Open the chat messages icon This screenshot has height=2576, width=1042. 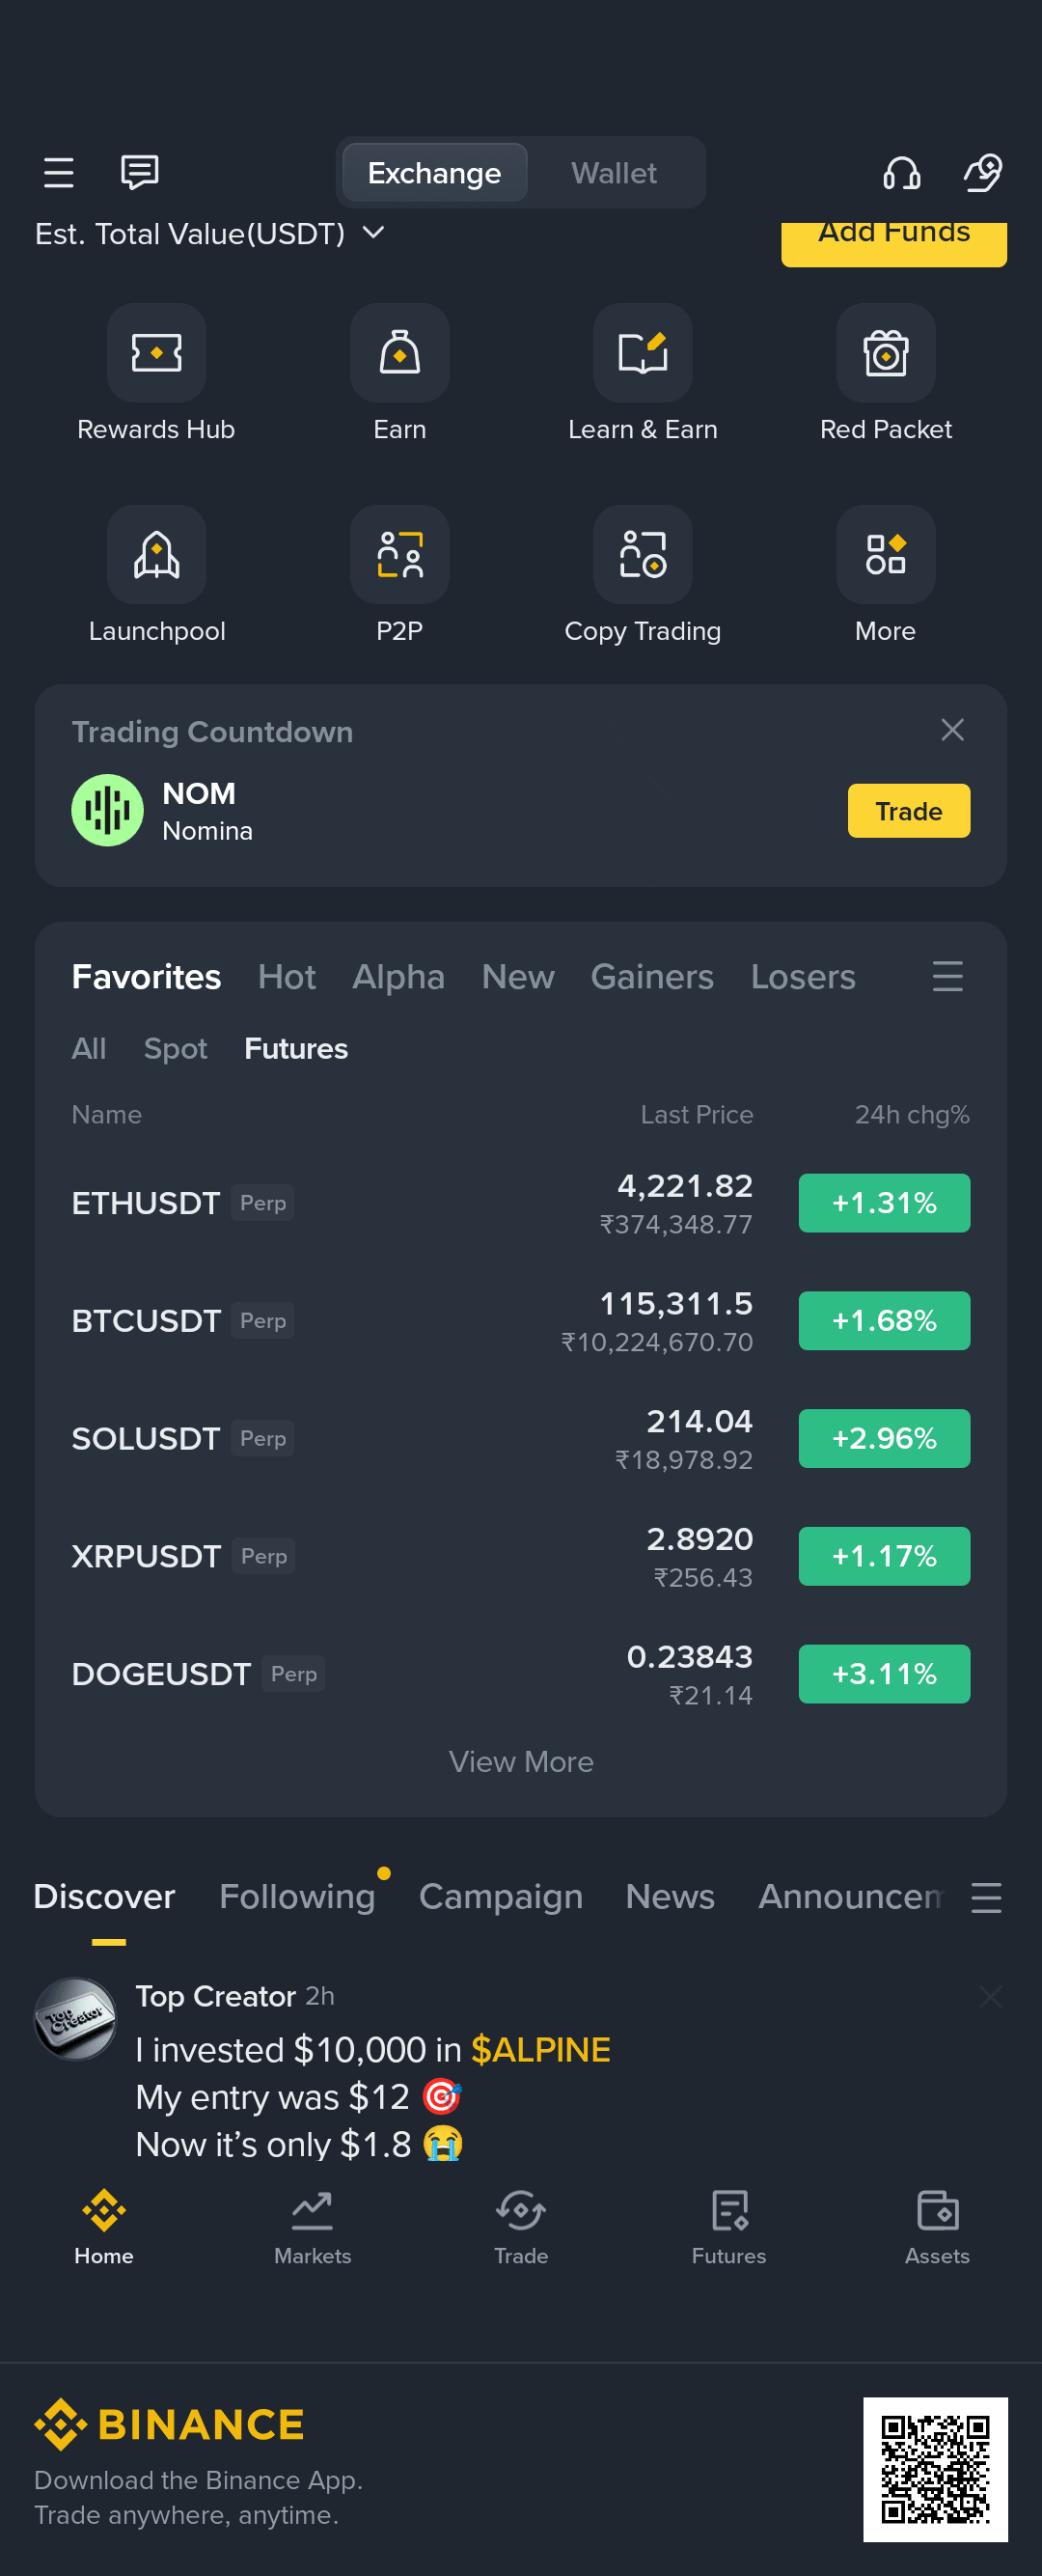click(140, 172)
